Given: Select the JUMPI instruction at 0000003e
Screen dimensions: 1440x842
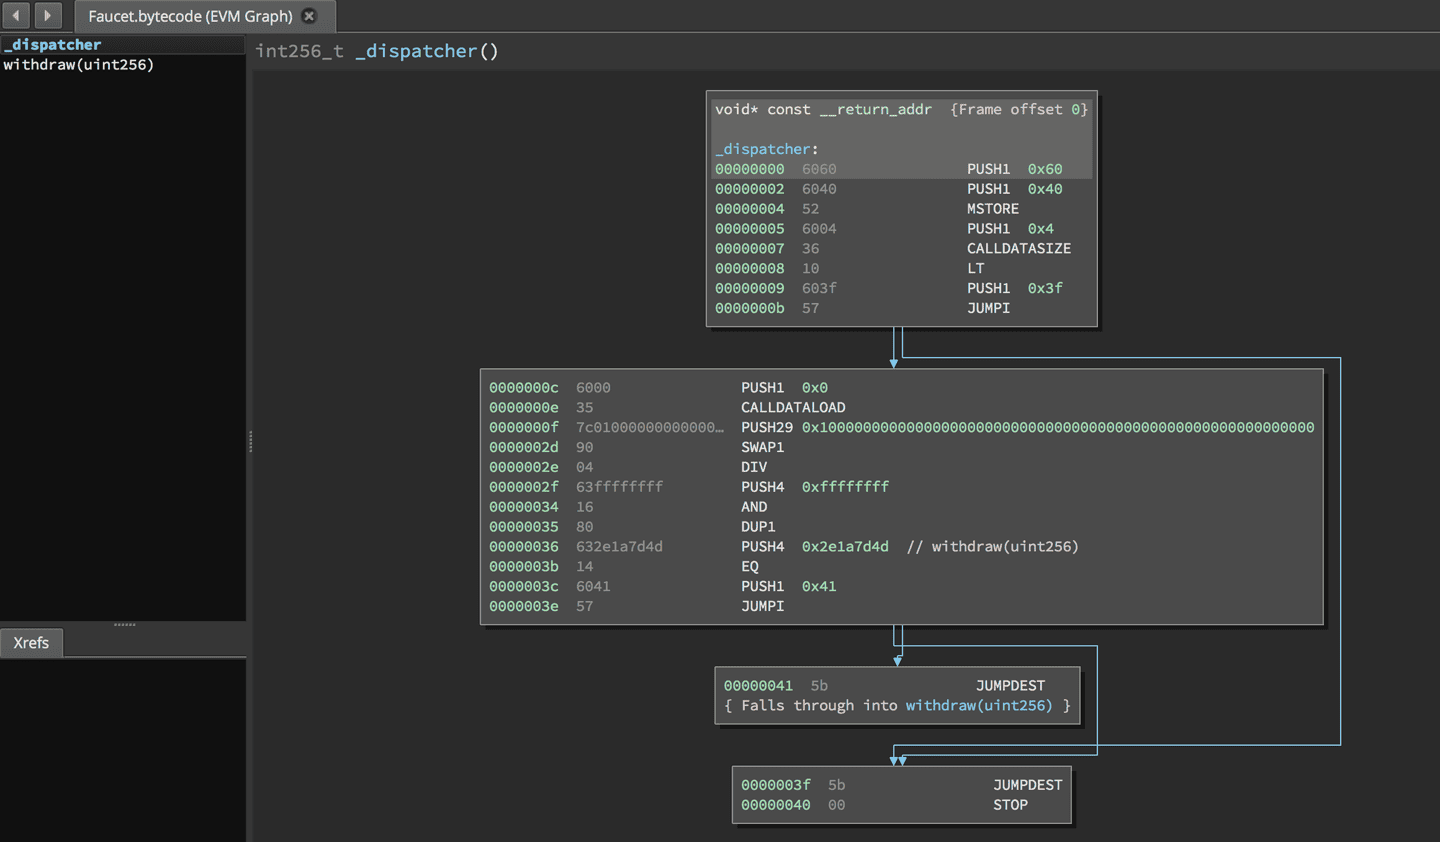Looking at the screenshot, I should tap(762, 606).
